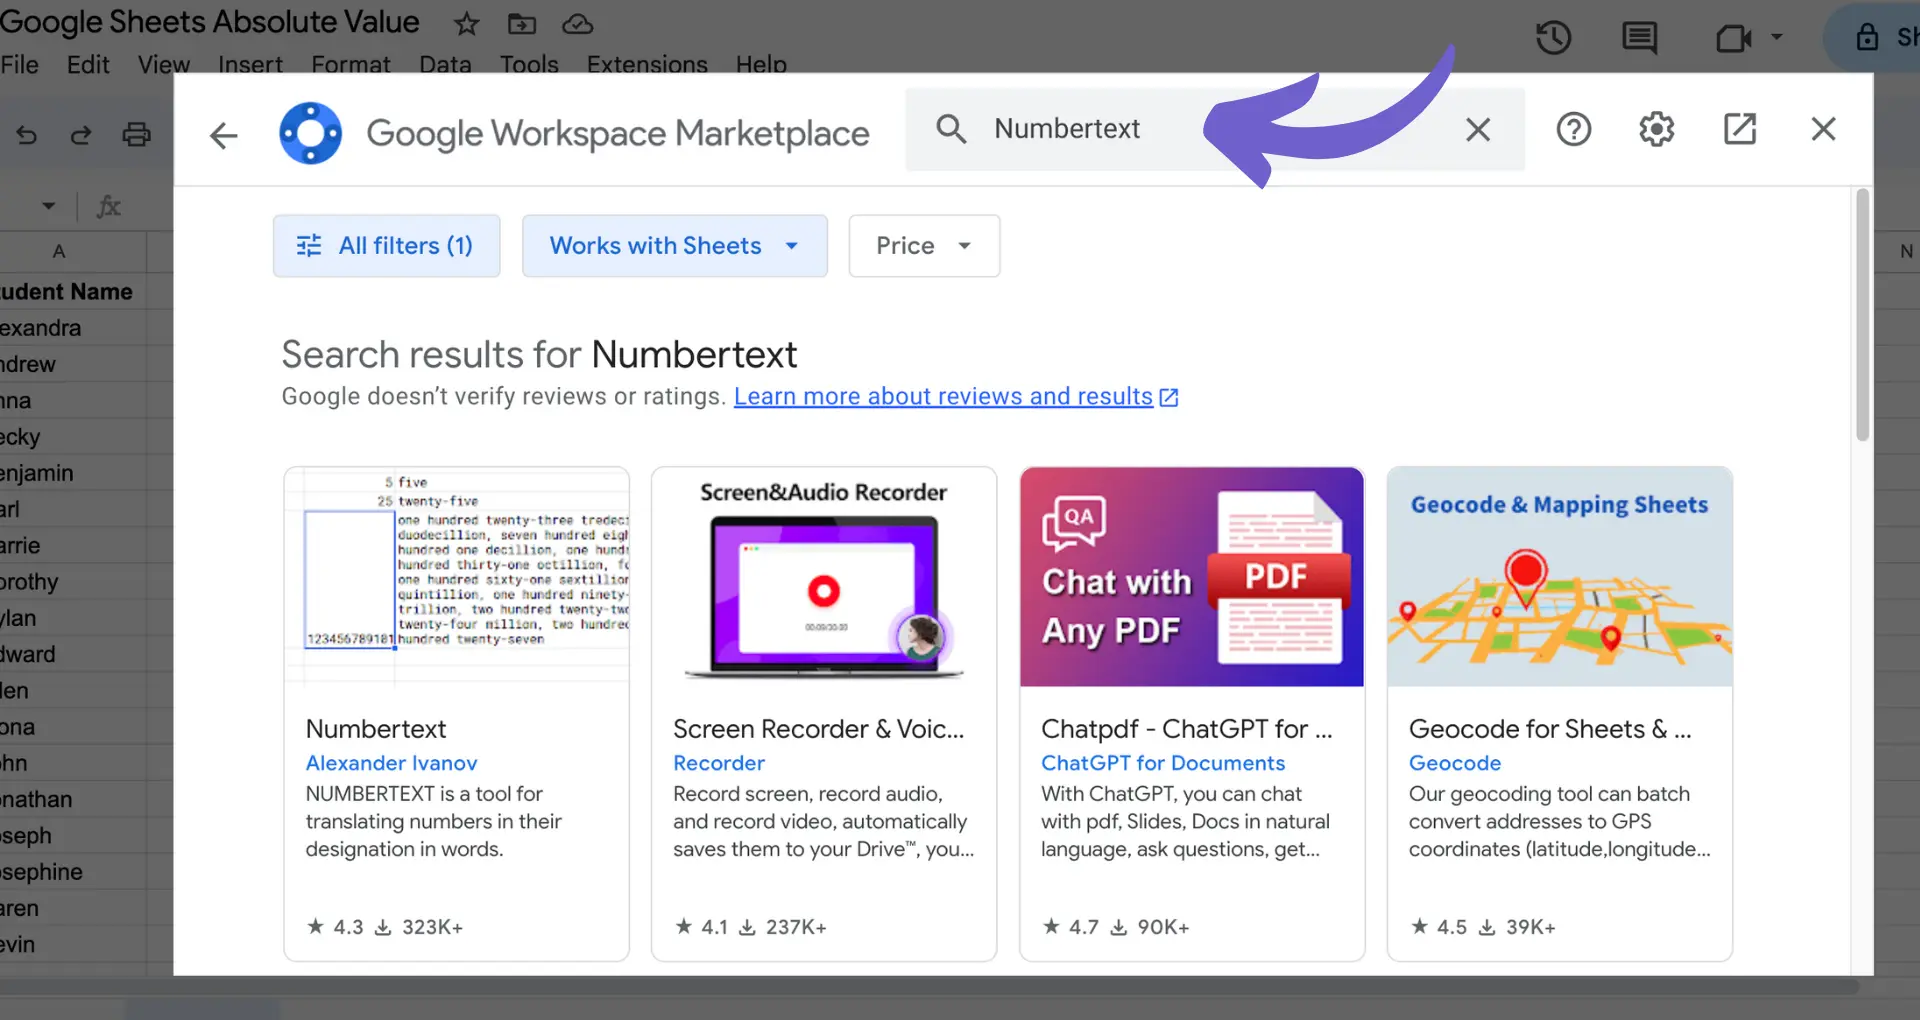Clear the Numbertext search query
Image resolution: width=1920 pixels, height=1020 pixels.
pyautogui.click(x=1478, y=129)
